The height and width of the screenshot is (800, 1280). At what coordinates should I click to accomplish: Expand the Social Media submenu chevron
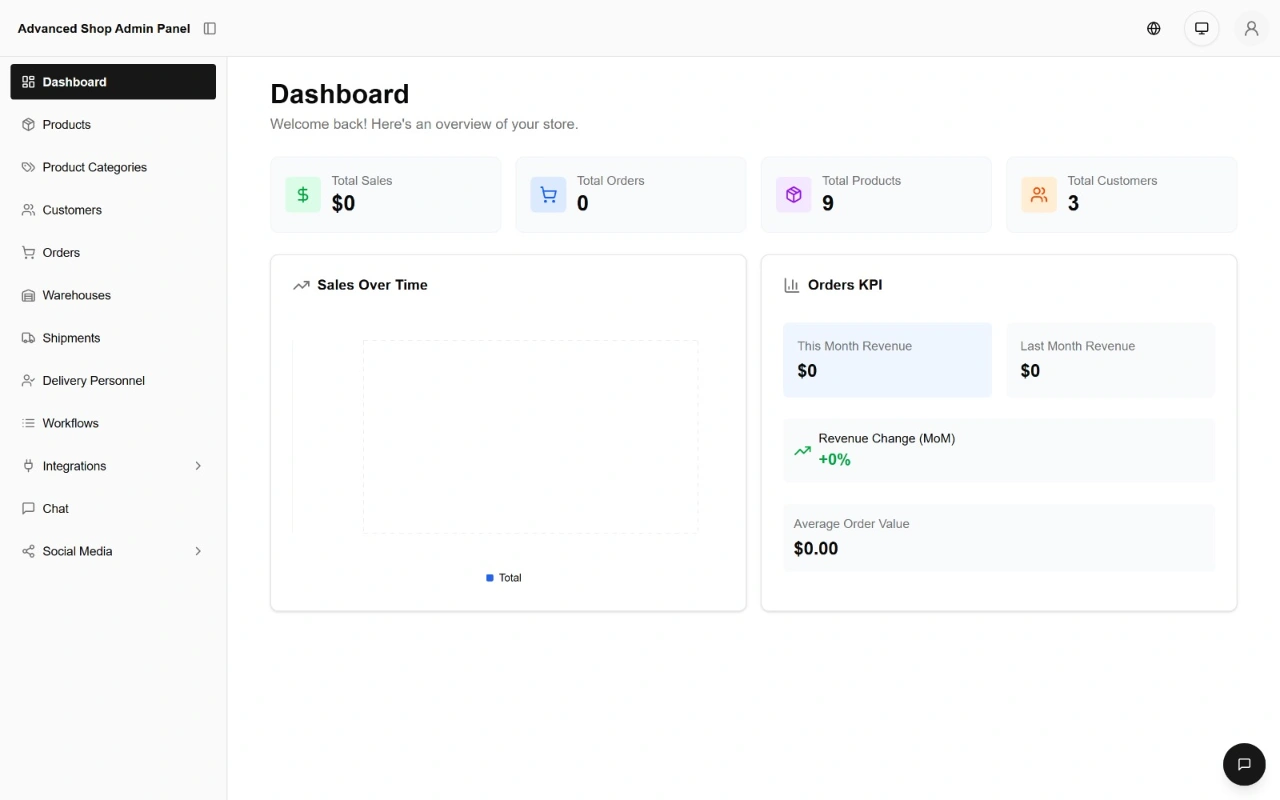click(198, 551)
